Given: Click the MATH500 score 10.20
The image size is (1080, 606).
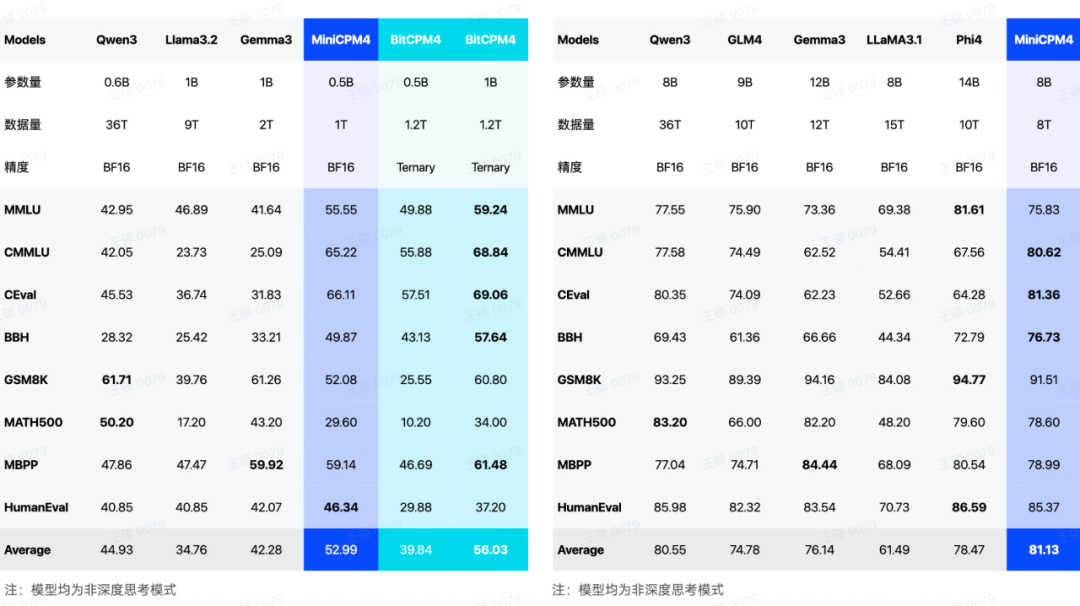Looking at the screenshot, I should click(415, 422).
